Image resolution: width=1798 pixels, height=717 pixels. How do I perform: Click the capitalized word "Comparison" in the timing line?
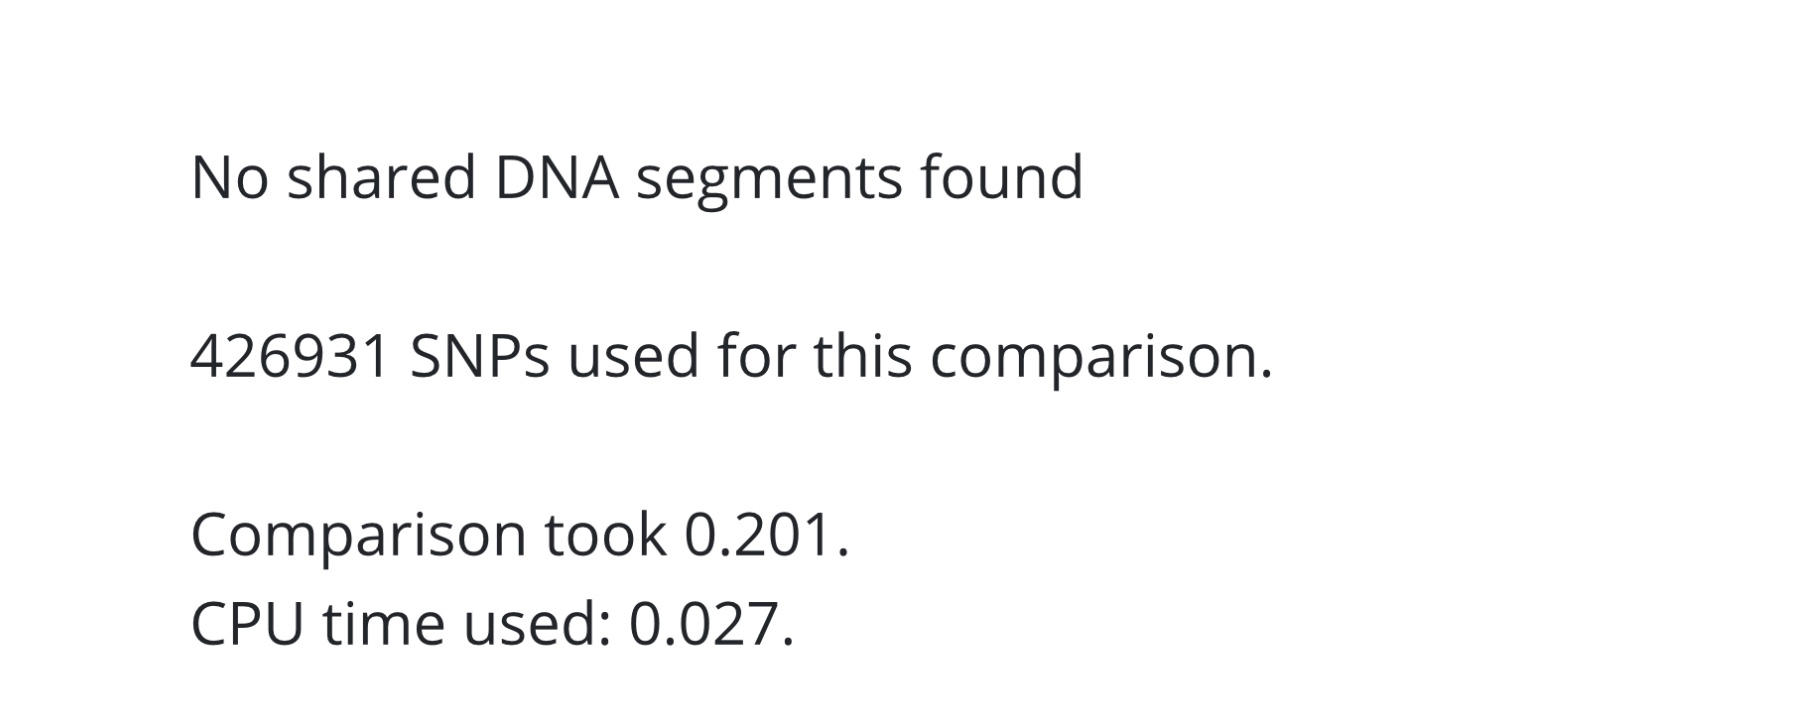click(x=357, y=536)
